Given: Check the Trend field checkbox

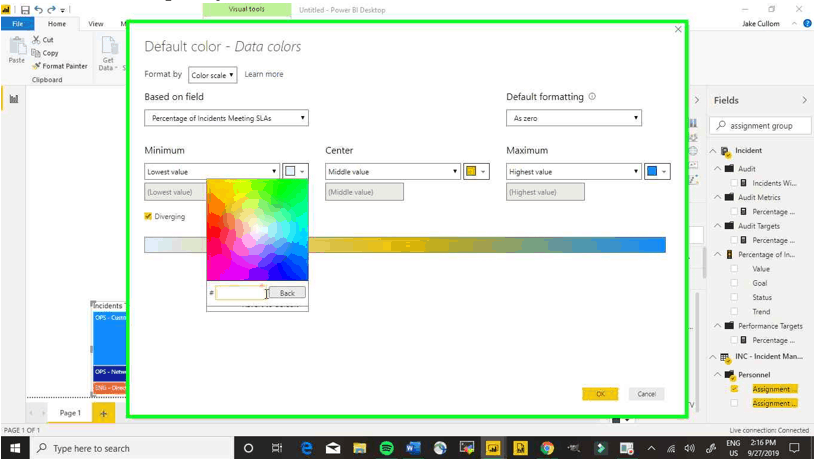Looking at the screenshot, I should tap(734, 311).
